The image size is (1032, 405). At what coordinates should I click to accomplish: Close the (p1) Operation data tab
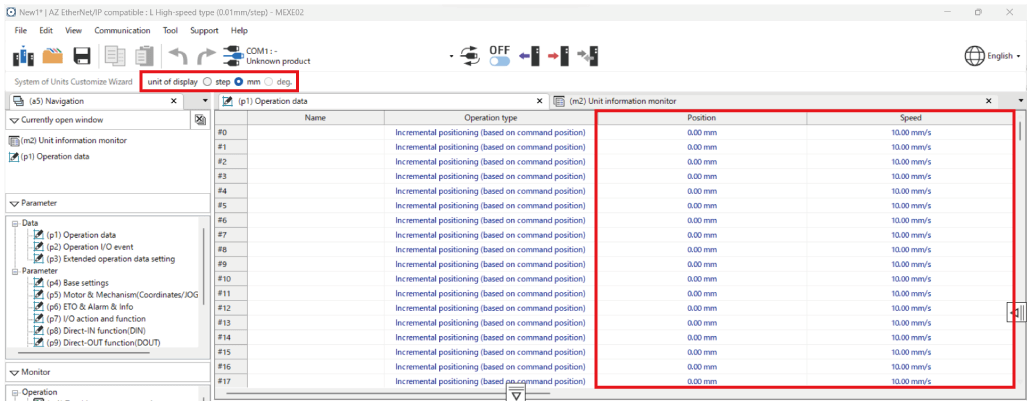tap(540, 101)
